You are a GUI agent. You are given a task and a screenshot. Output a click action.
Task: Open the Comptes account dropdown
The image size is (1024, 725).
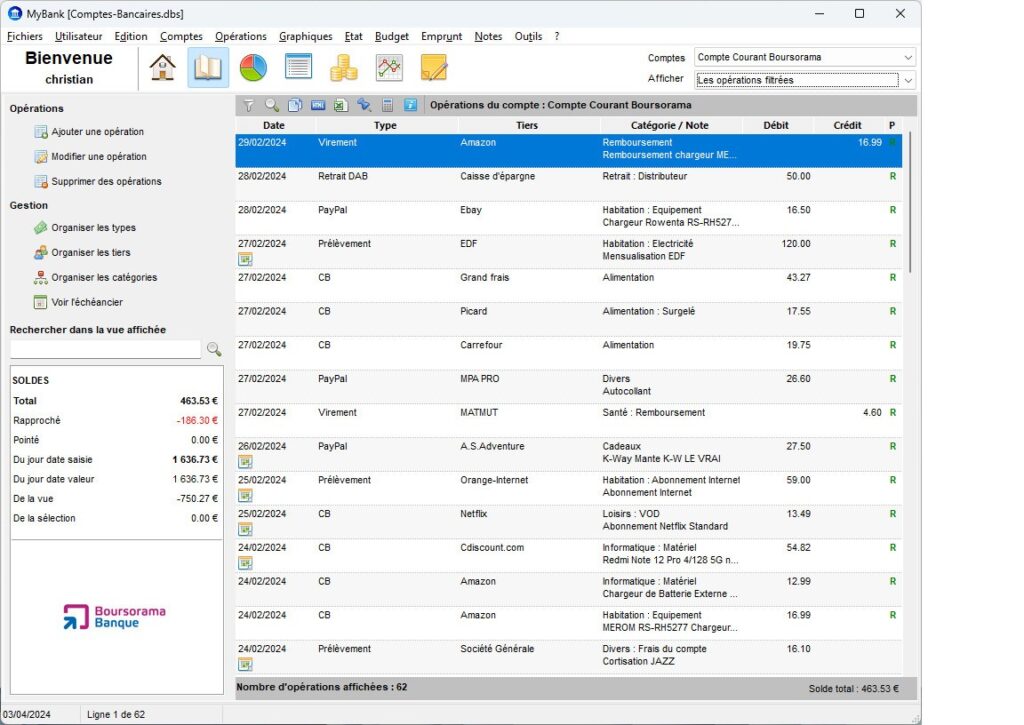coord(805,57)
